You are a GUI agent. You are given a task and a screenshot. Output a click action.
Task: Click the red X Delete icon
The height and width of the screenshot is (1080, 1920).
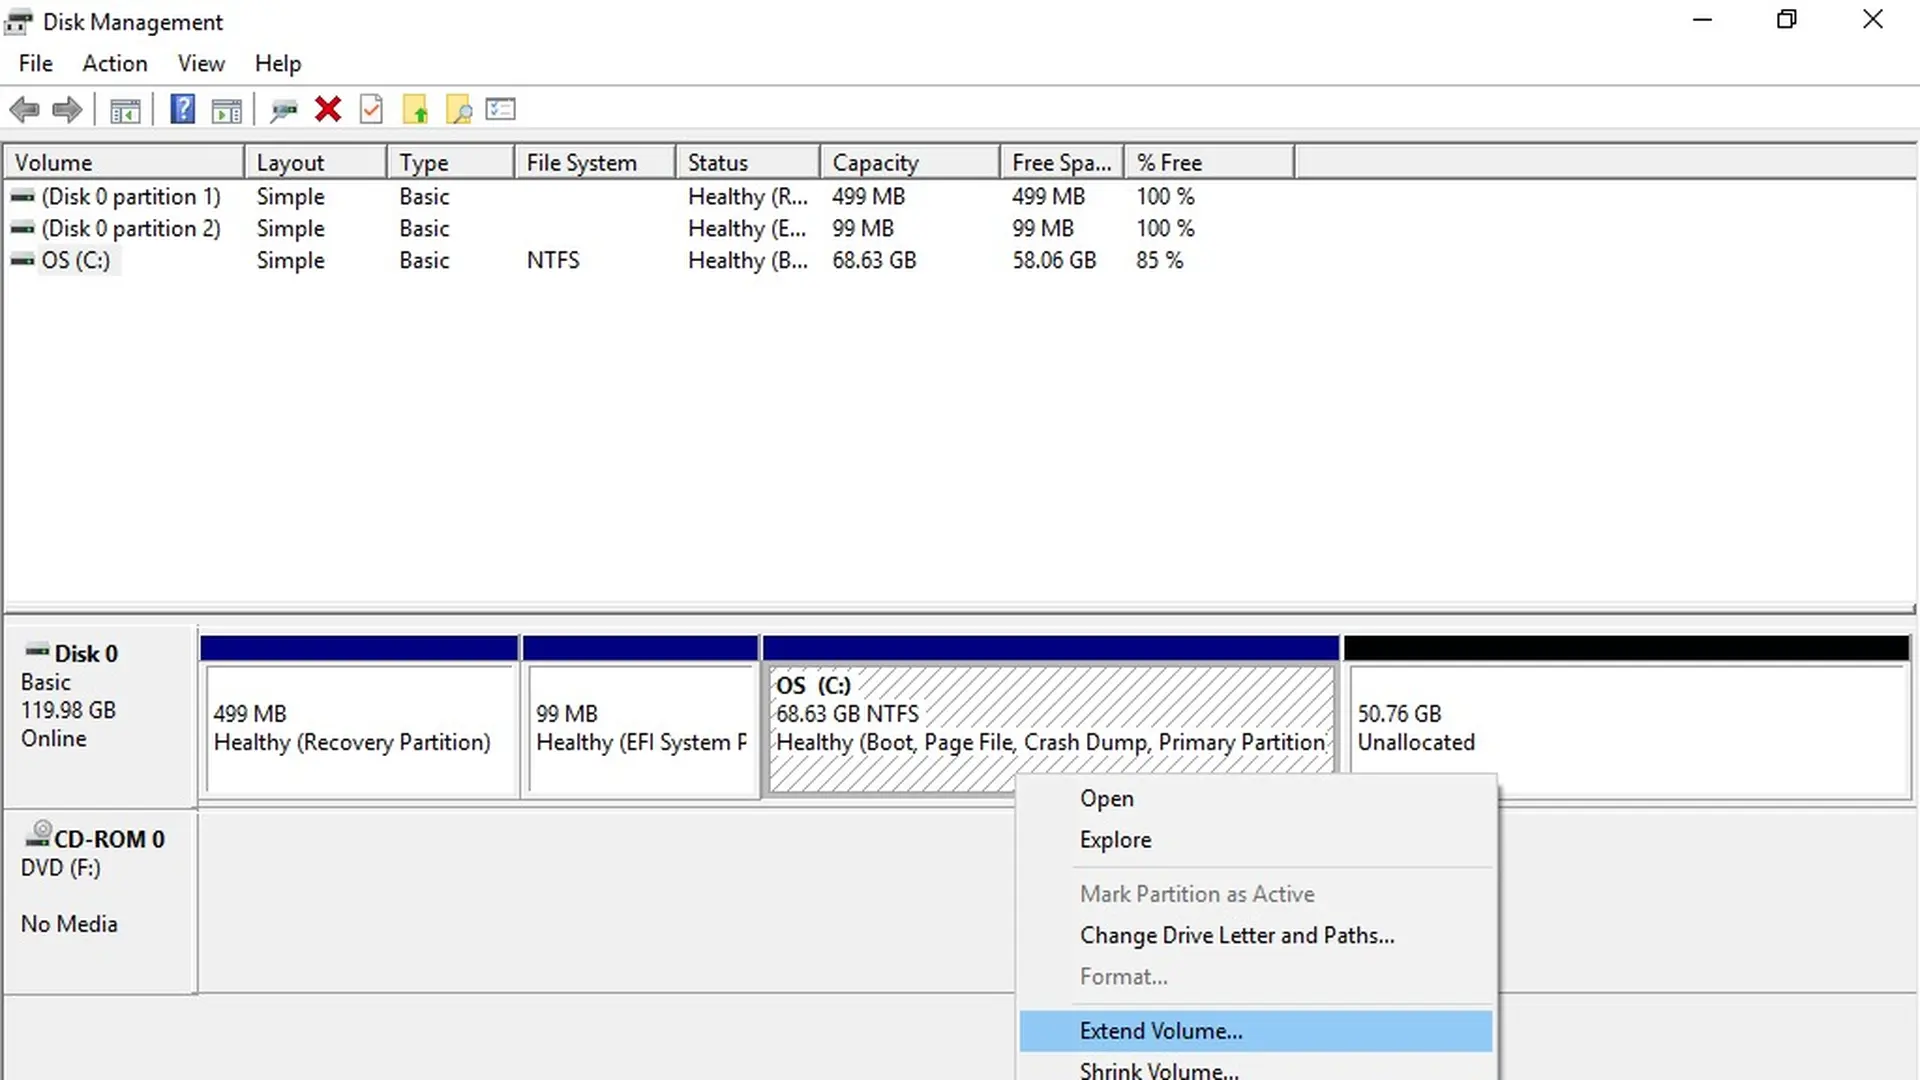coord(327,109)
